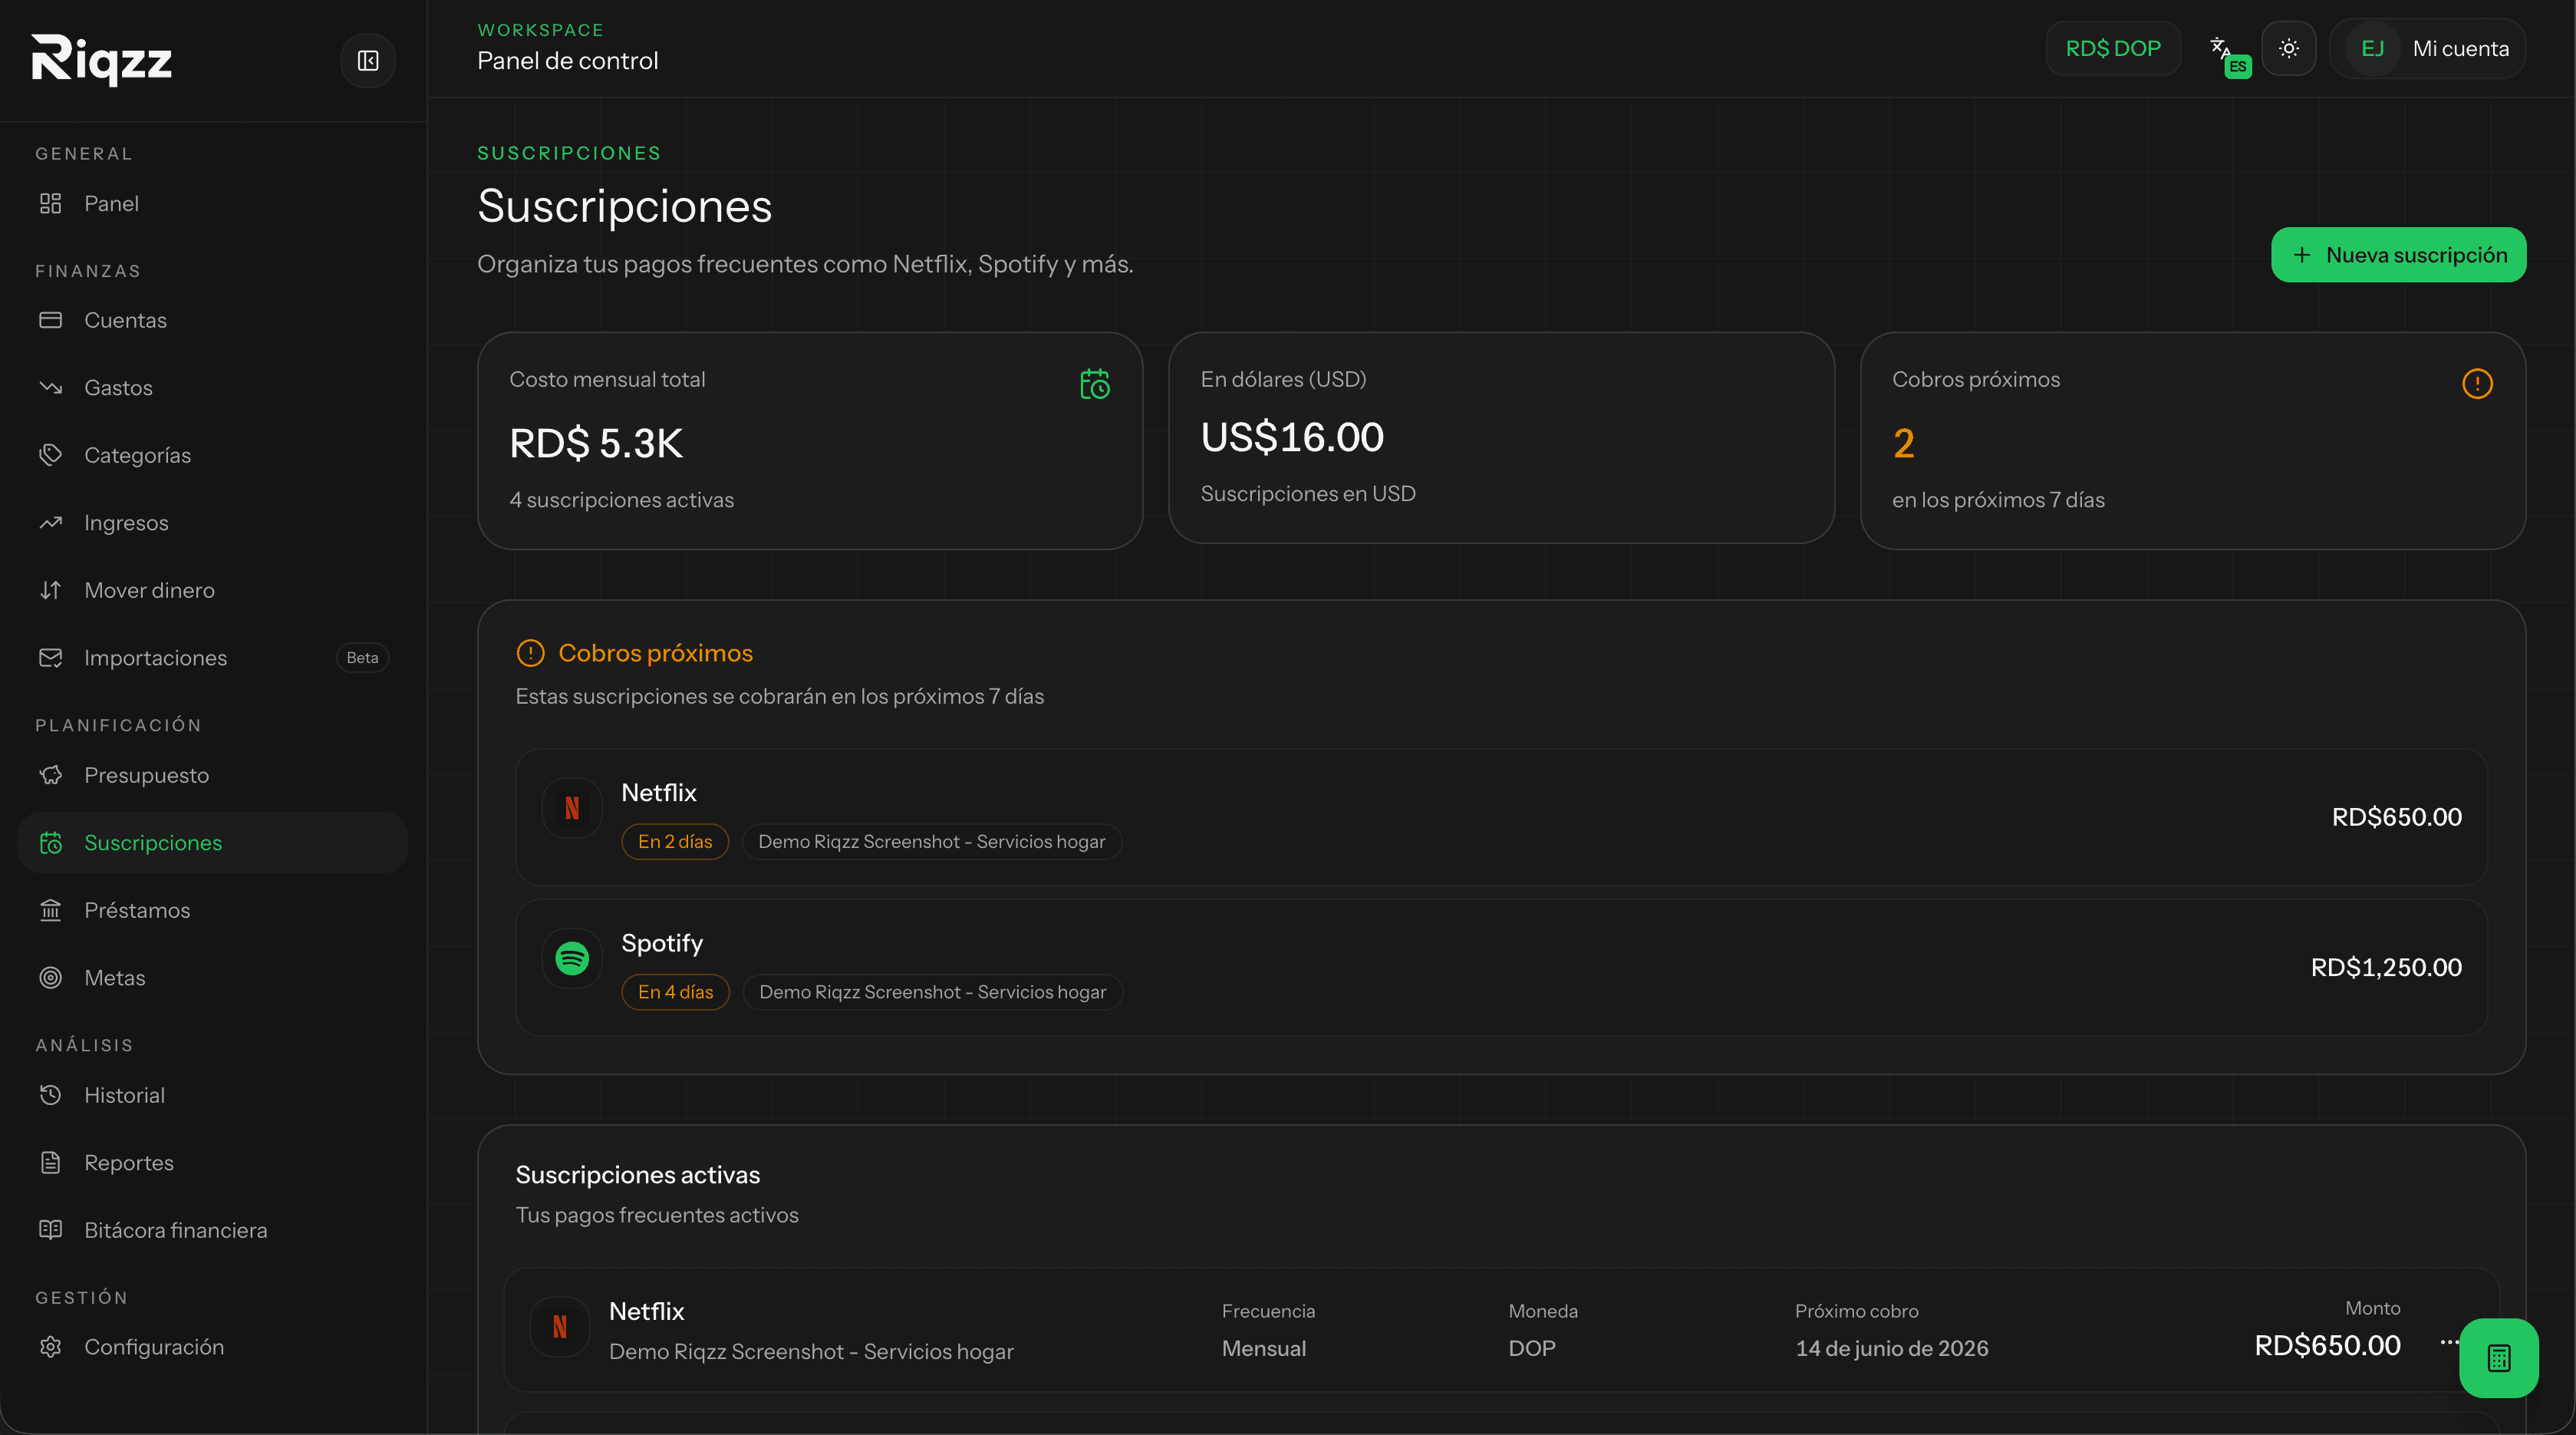Click the Spotify logo in Cobros próximos
This screenshot has height=1435, width=2576.
[572, 959]
